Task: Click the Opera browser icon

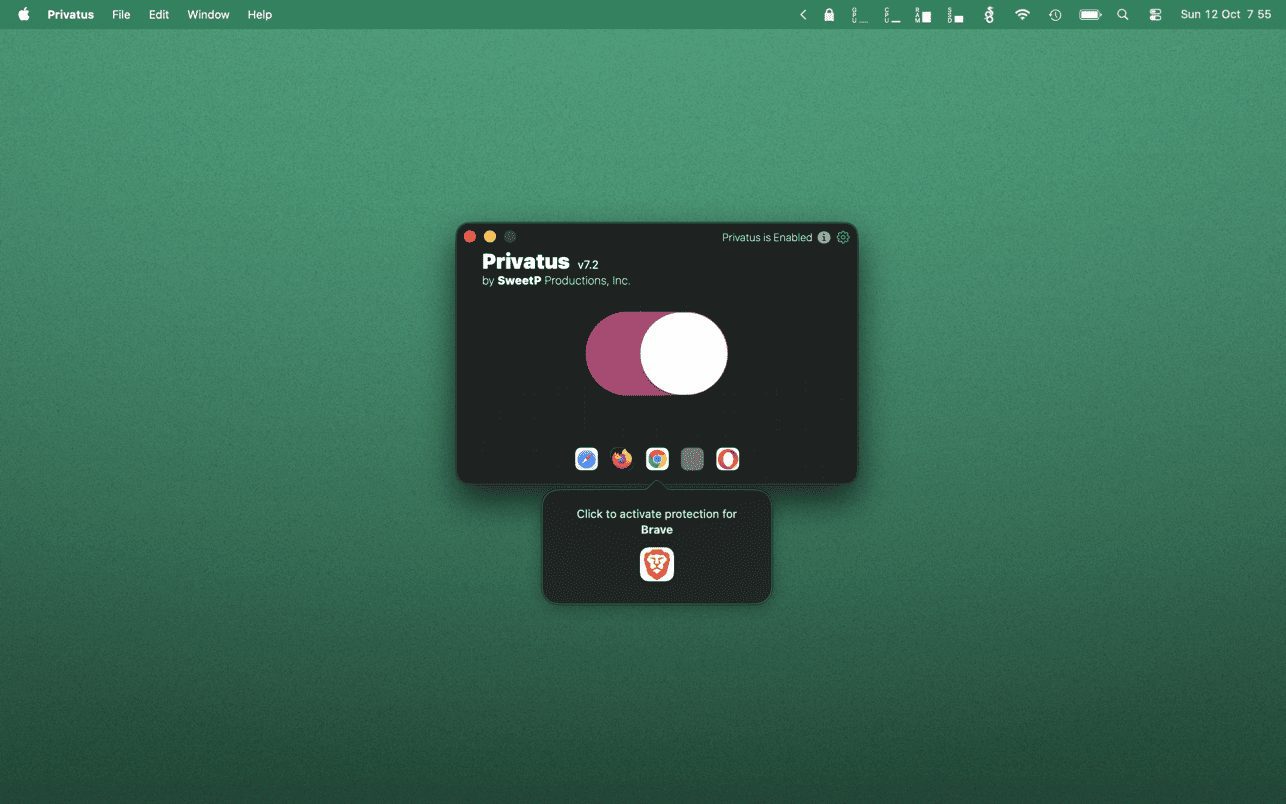Action: point(727,459)
